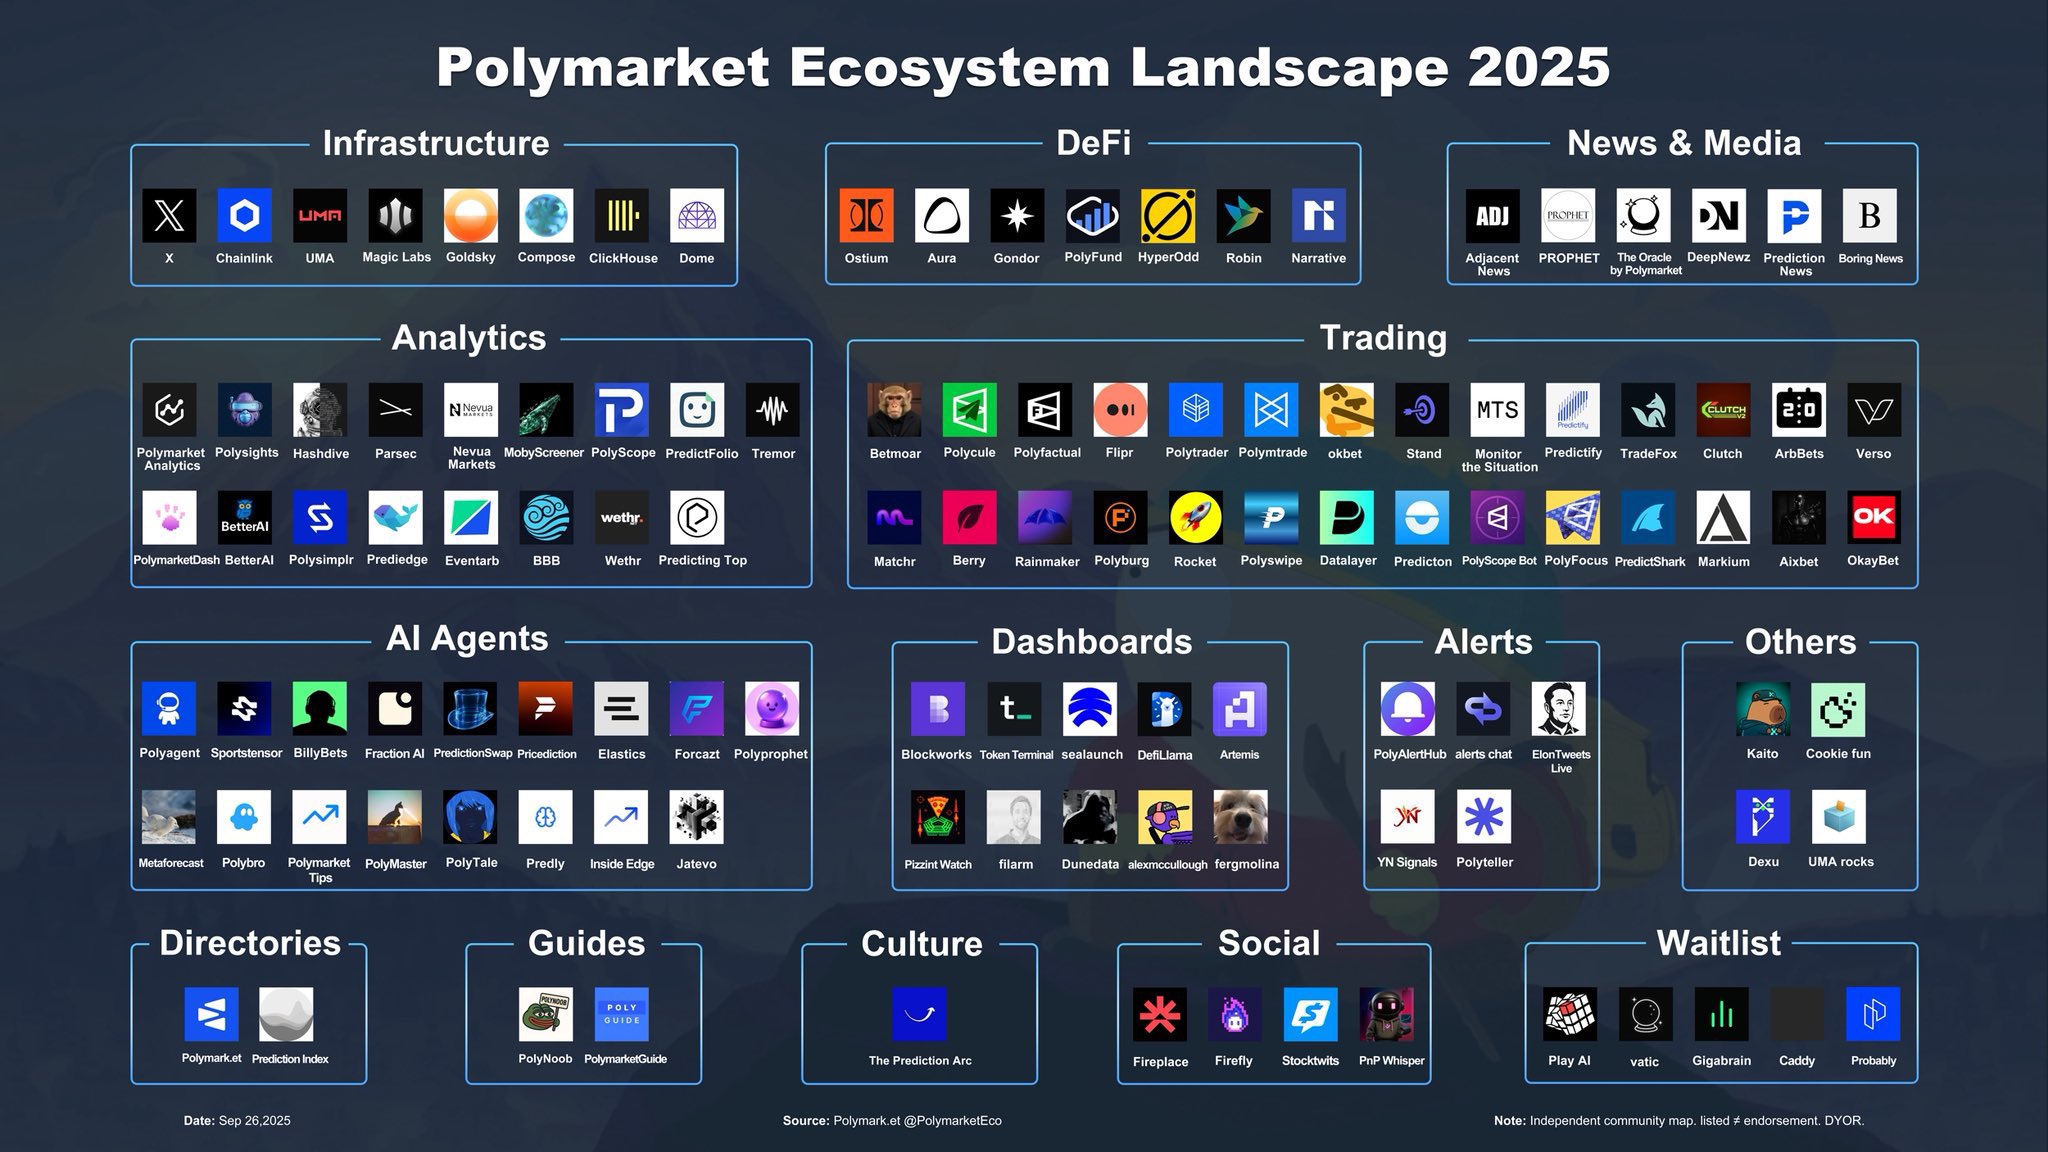Select the UMA logo in Infrastructure
2048x1152 pixels.
(x=320, y=215)
